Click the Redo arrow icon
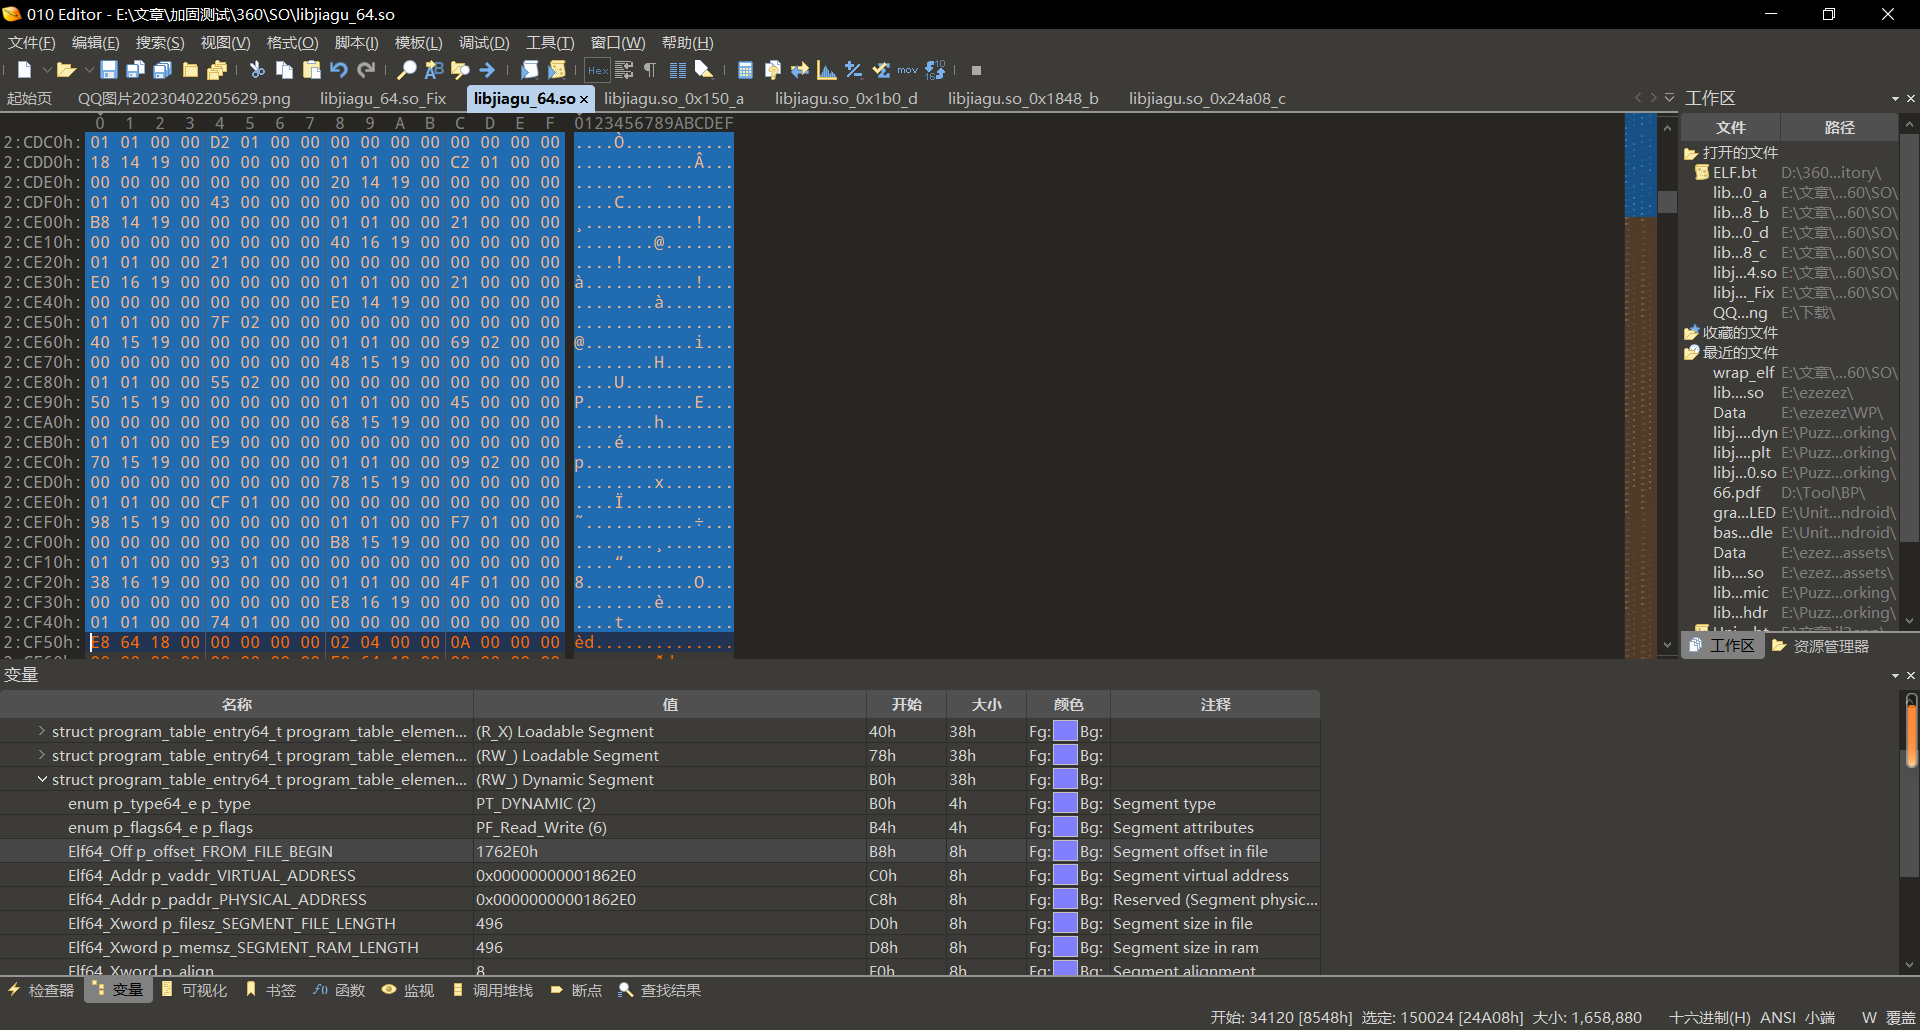This screenshot has width=1920, height=1030. click(x=366, y=70)
